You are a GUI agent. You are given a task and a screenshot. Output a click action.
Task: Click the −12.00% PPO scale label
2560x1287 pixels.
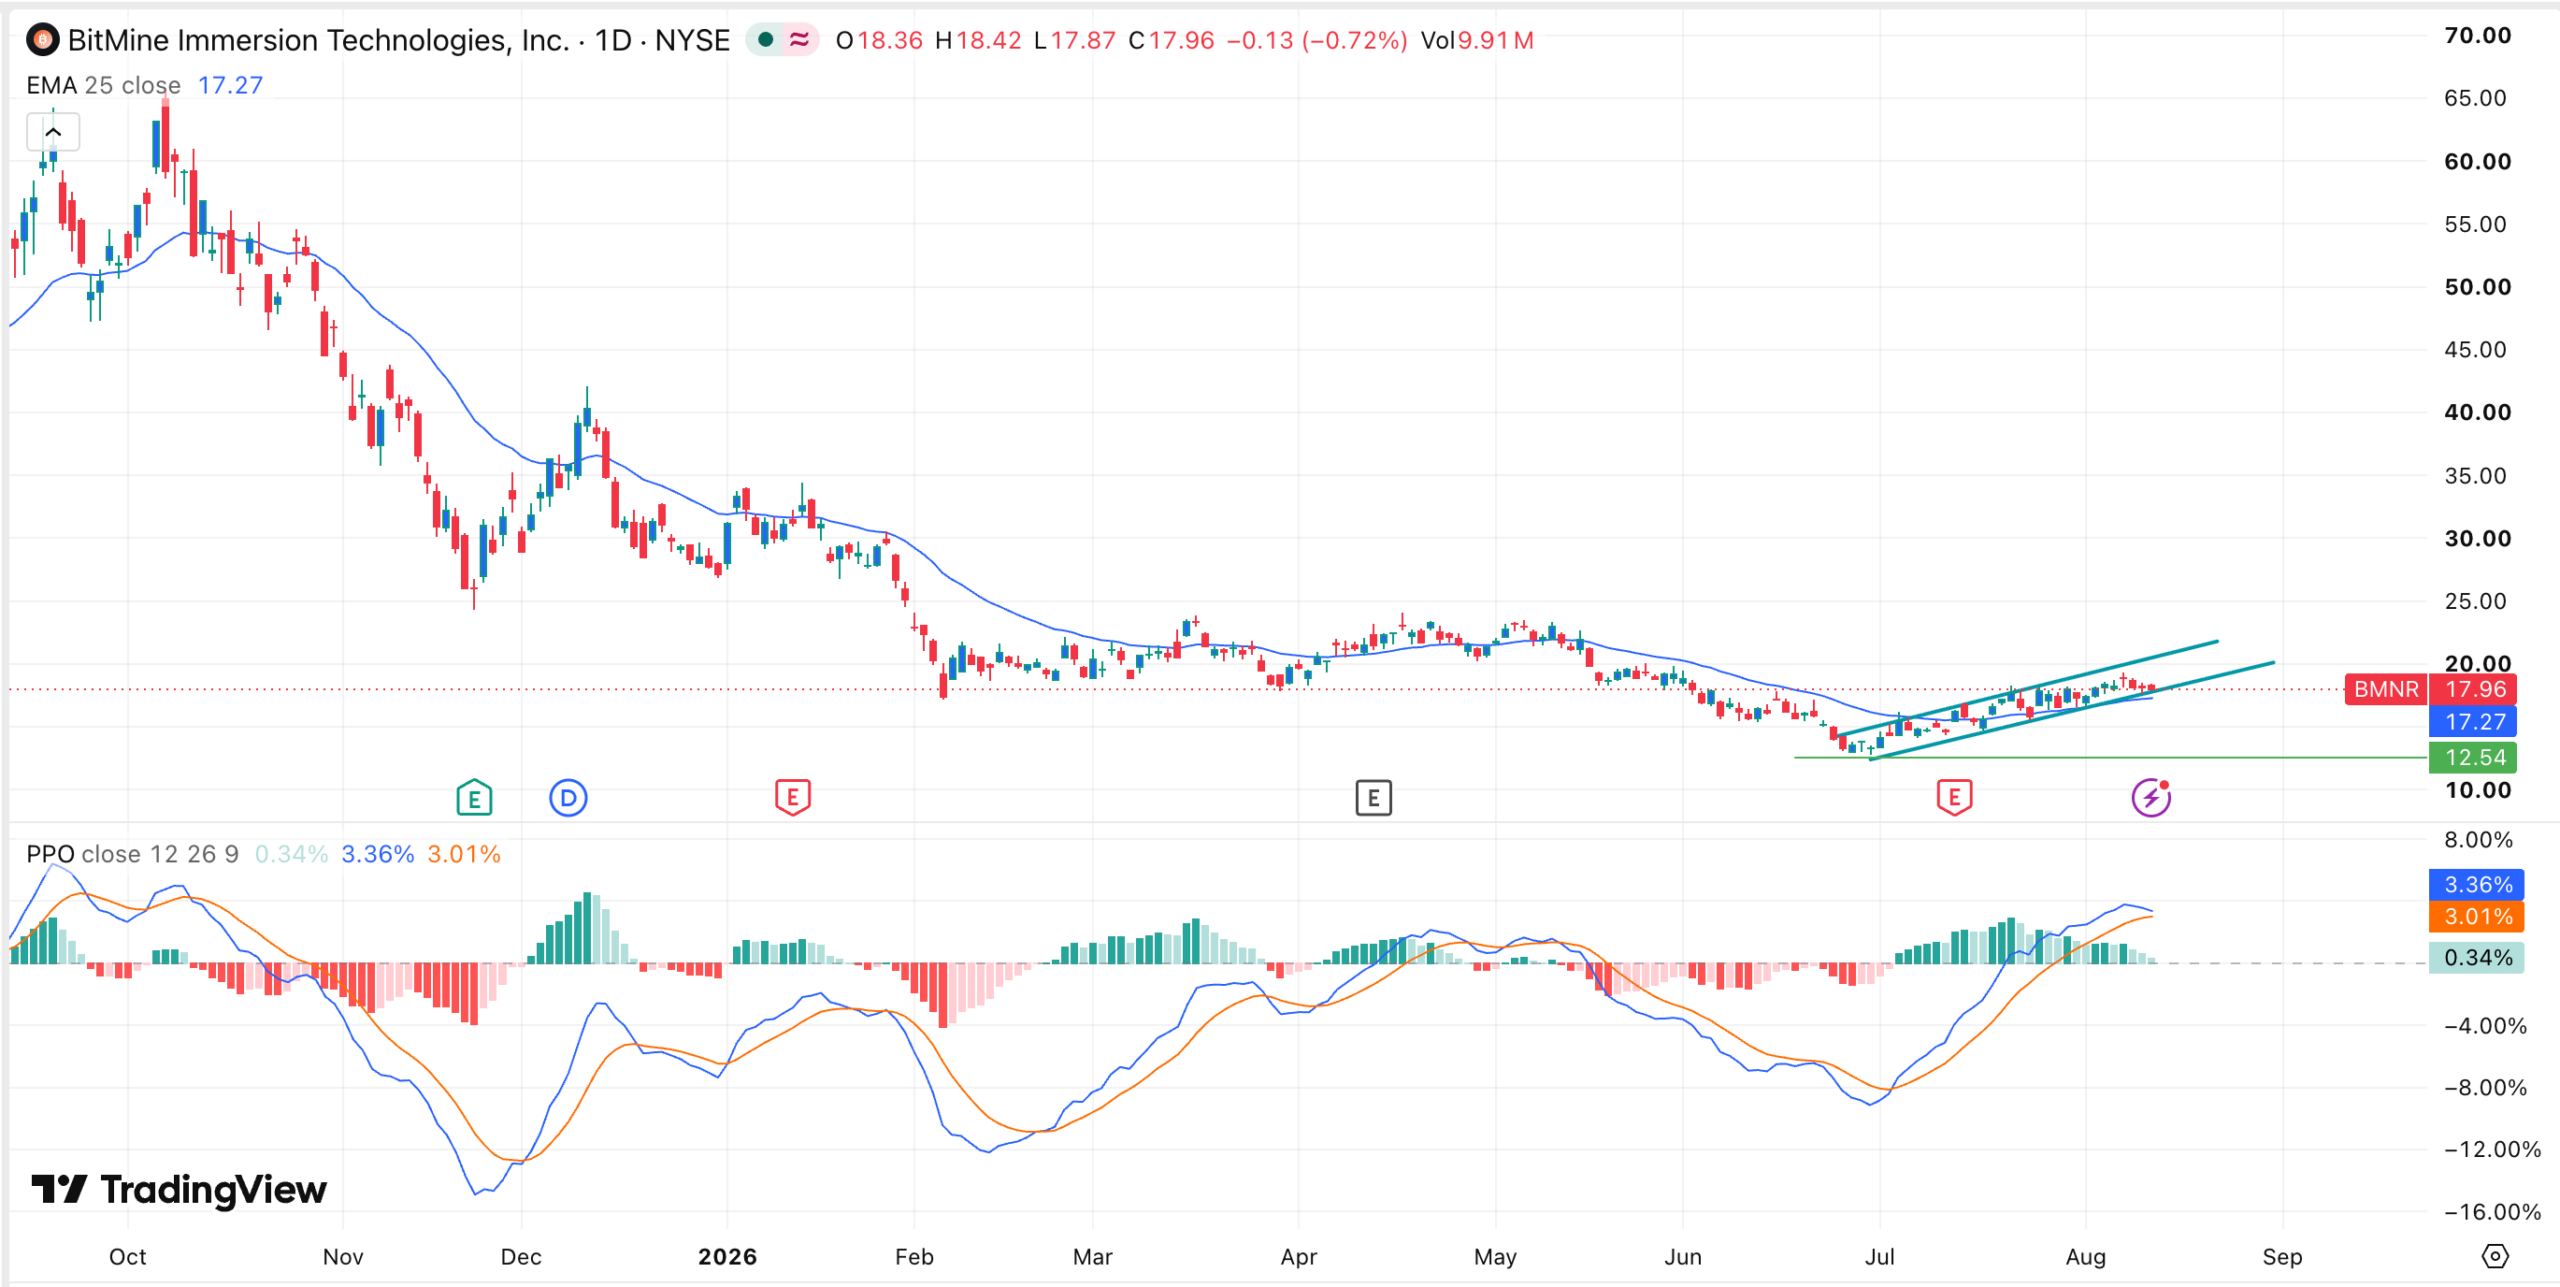pyautogui.click(x=2492, y=1149)
